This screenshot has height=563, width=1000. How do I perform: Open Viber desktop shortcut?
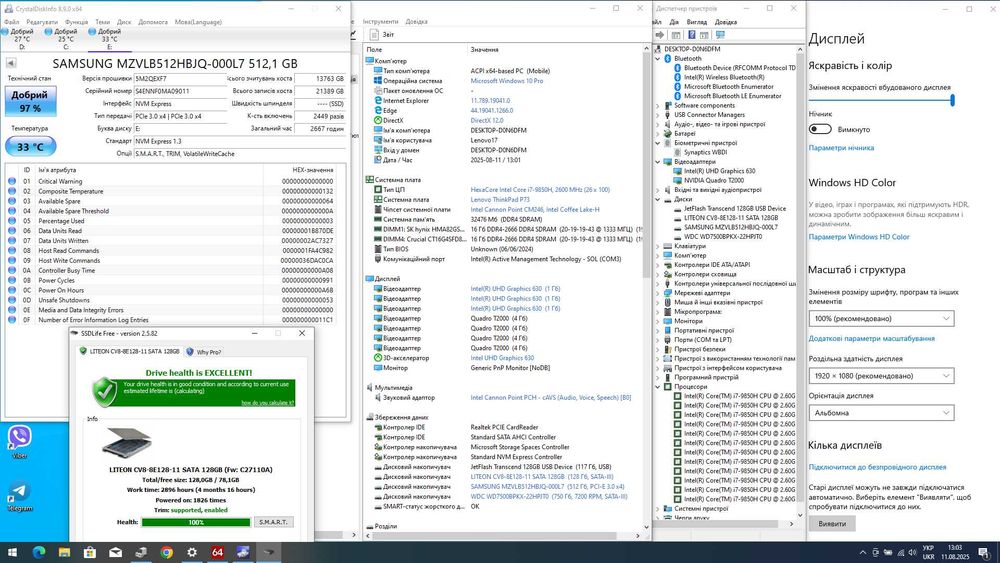point(20,441)
